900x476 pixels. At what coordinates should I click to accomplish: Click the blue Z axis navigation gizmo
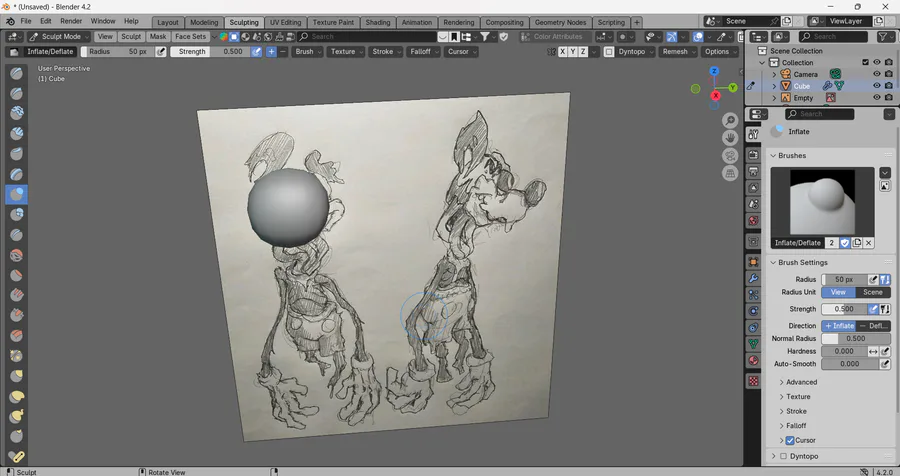coord(714,71)
